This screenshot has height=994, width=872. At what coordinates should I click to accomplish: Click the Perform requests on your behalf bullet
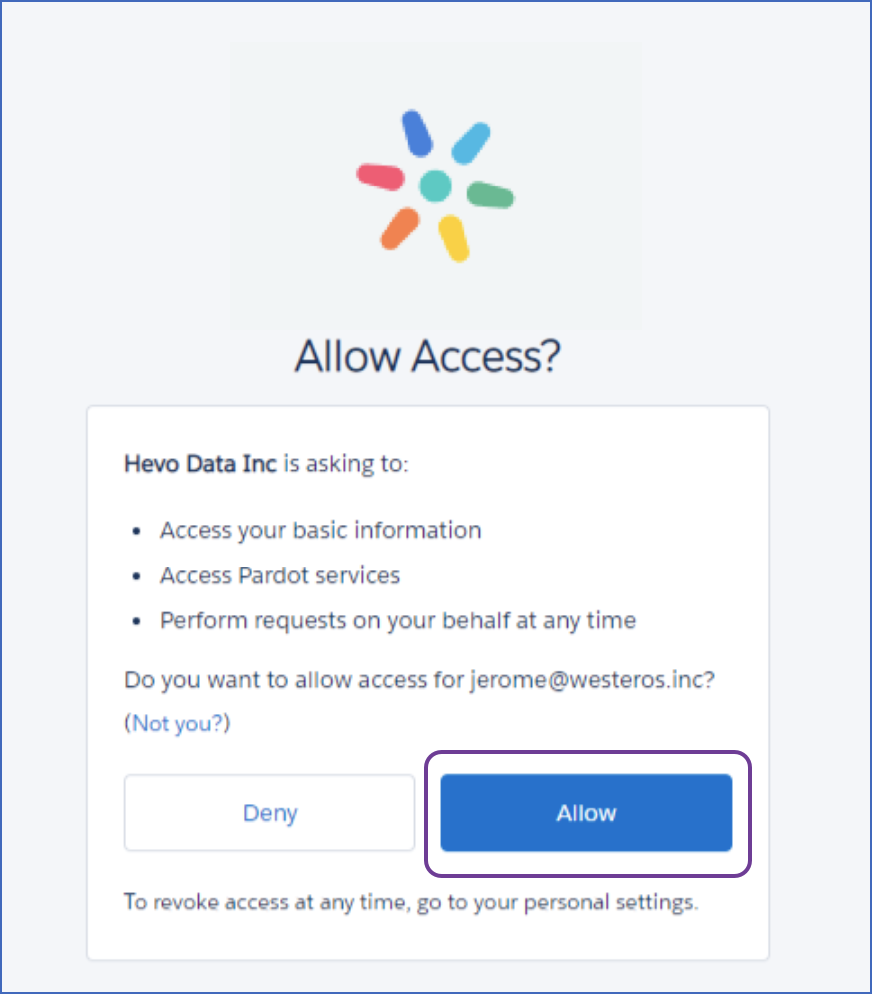(x=397, y=620)
